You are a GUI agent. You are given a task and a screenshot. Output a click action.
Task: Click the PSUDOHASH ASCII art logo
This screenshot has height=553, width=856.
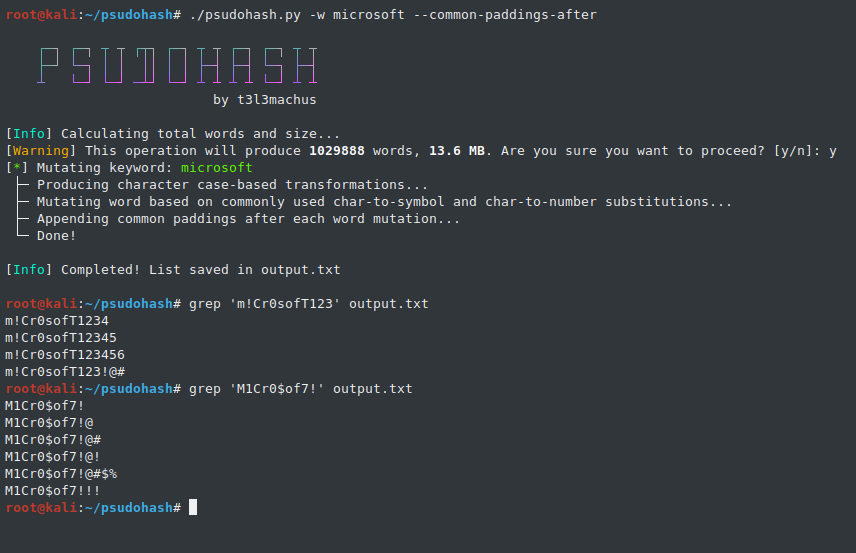[x=178, y=65]
